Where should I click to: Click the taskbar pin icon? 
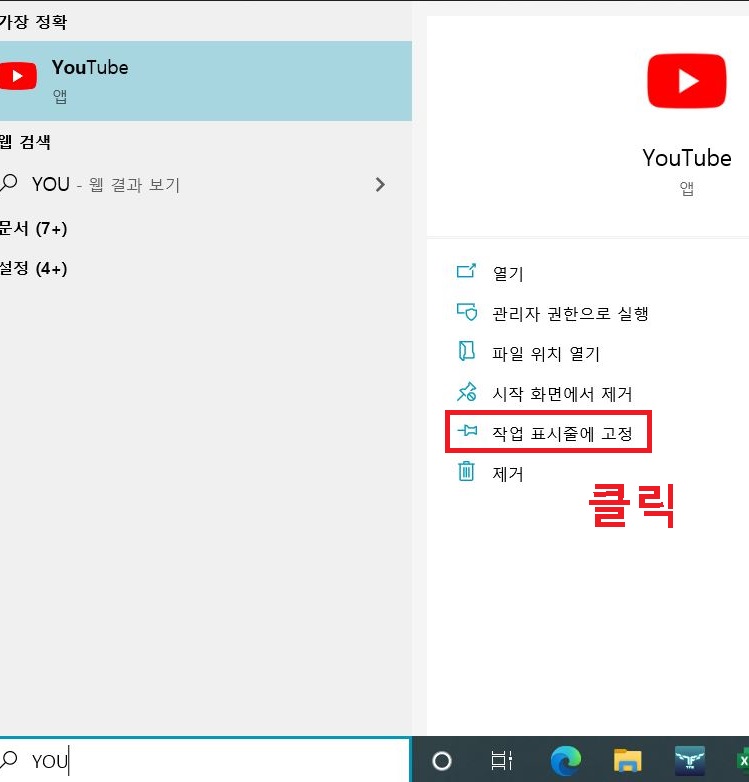467,430
